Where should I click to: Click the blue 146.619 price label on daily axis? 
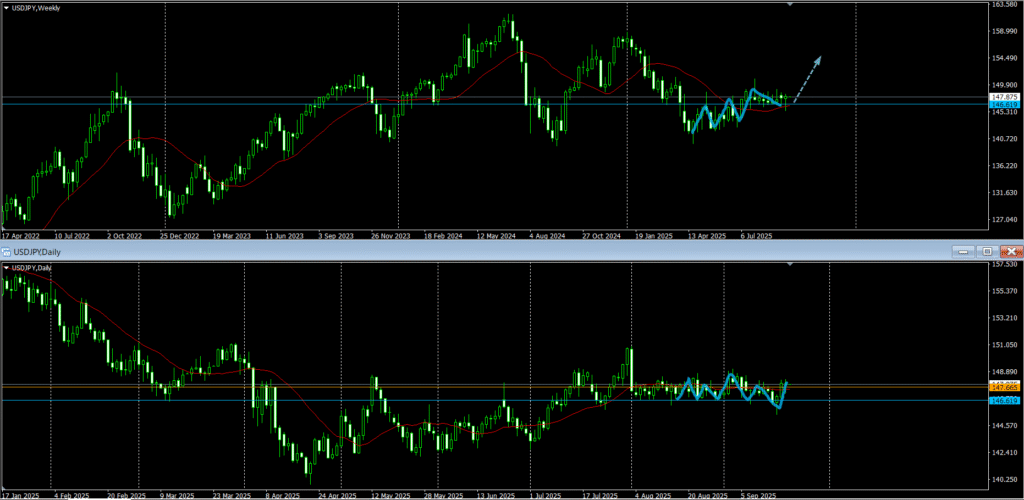pos(1003,400)
